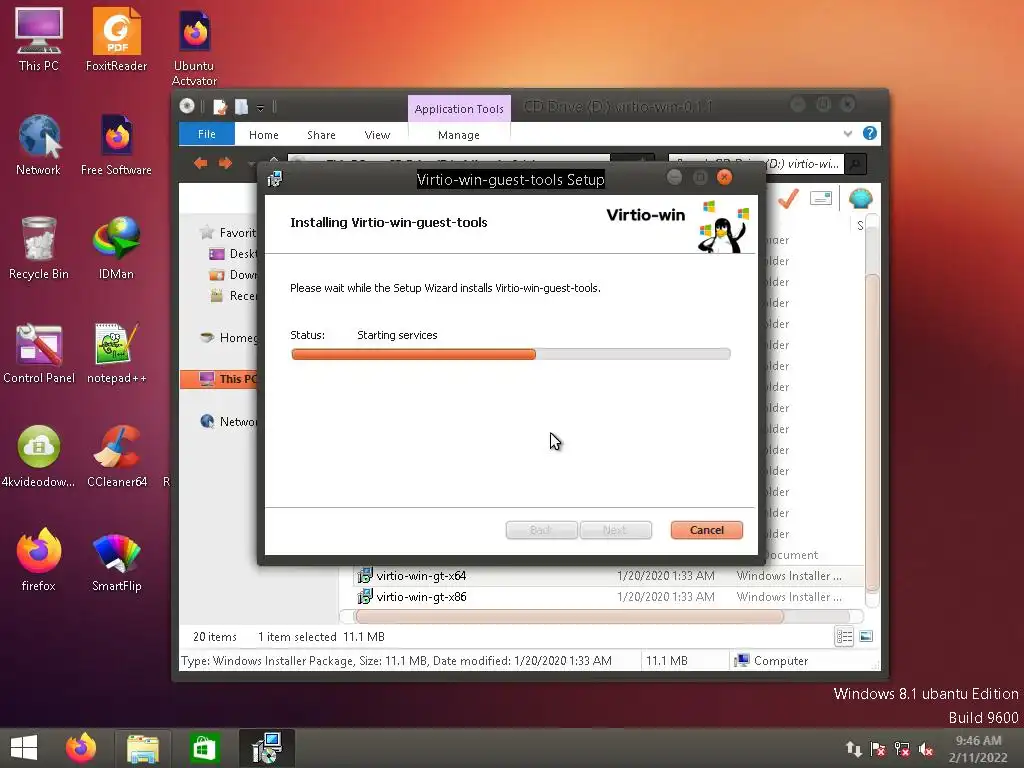
Task: Open the Manage ribbon tab
Action: pyautogui.click(x=458, y=135)
